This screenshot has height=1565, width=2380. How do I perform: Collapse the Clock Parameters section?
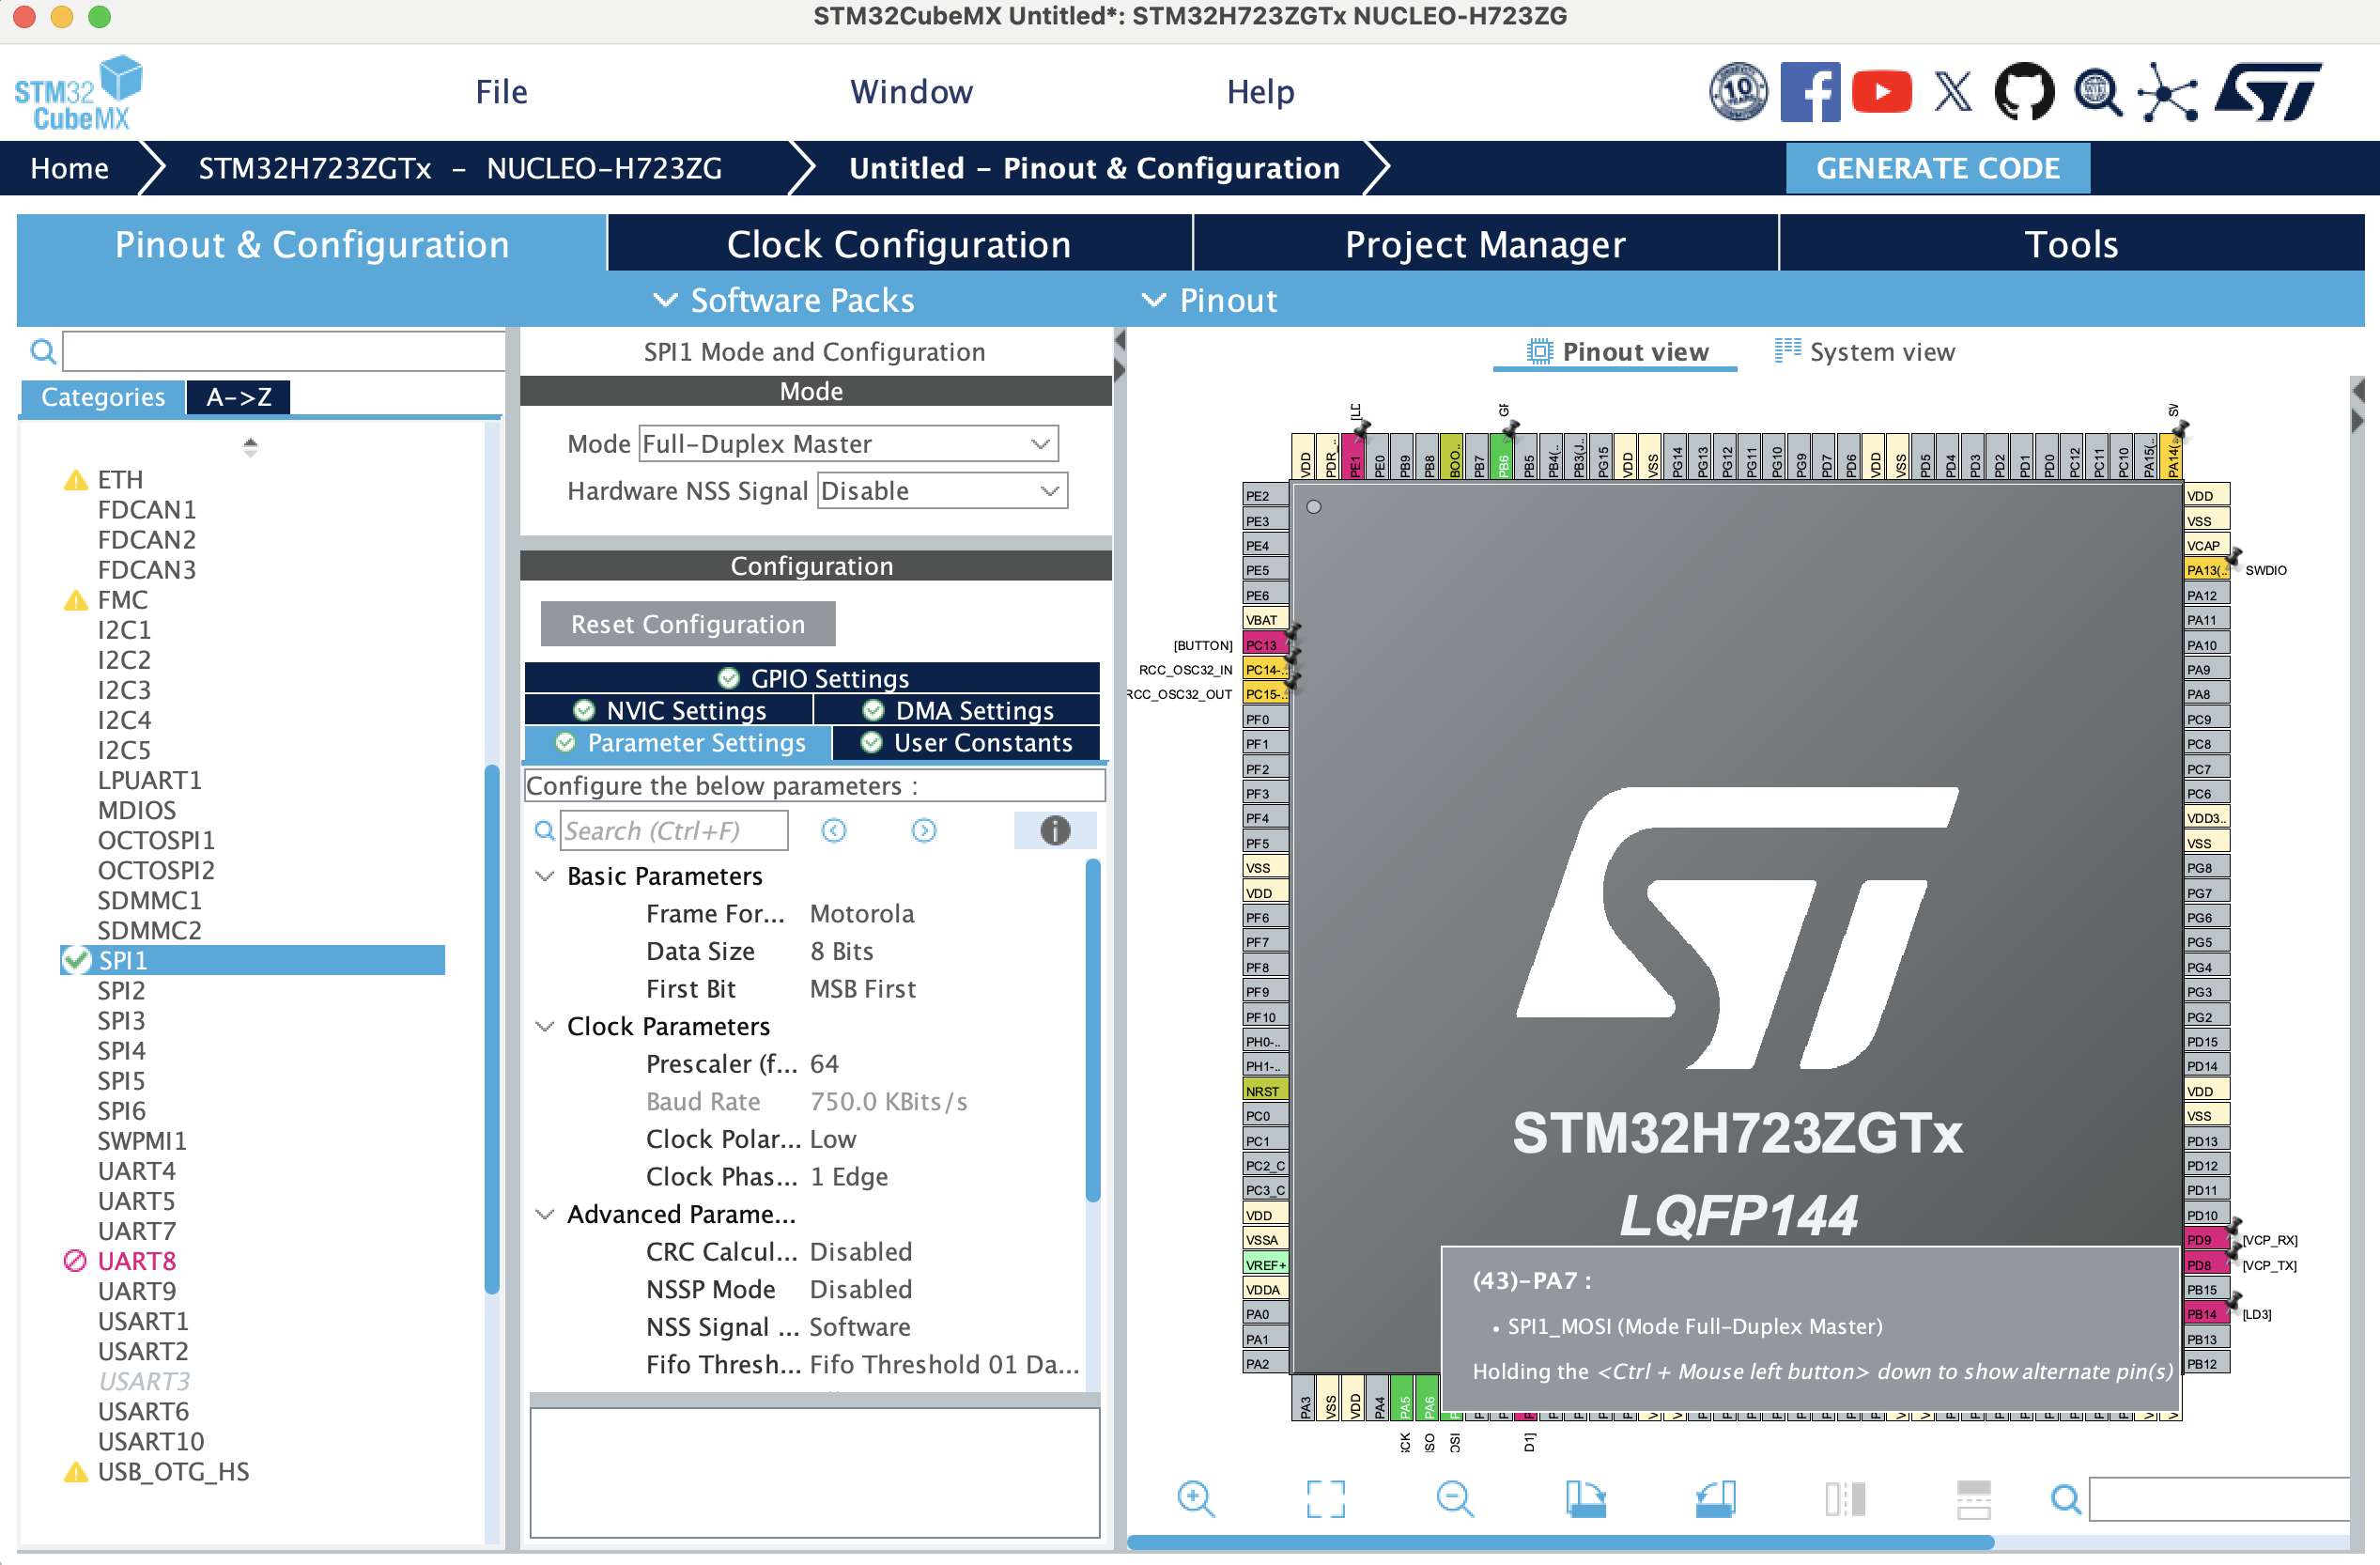coord(545,1026)
